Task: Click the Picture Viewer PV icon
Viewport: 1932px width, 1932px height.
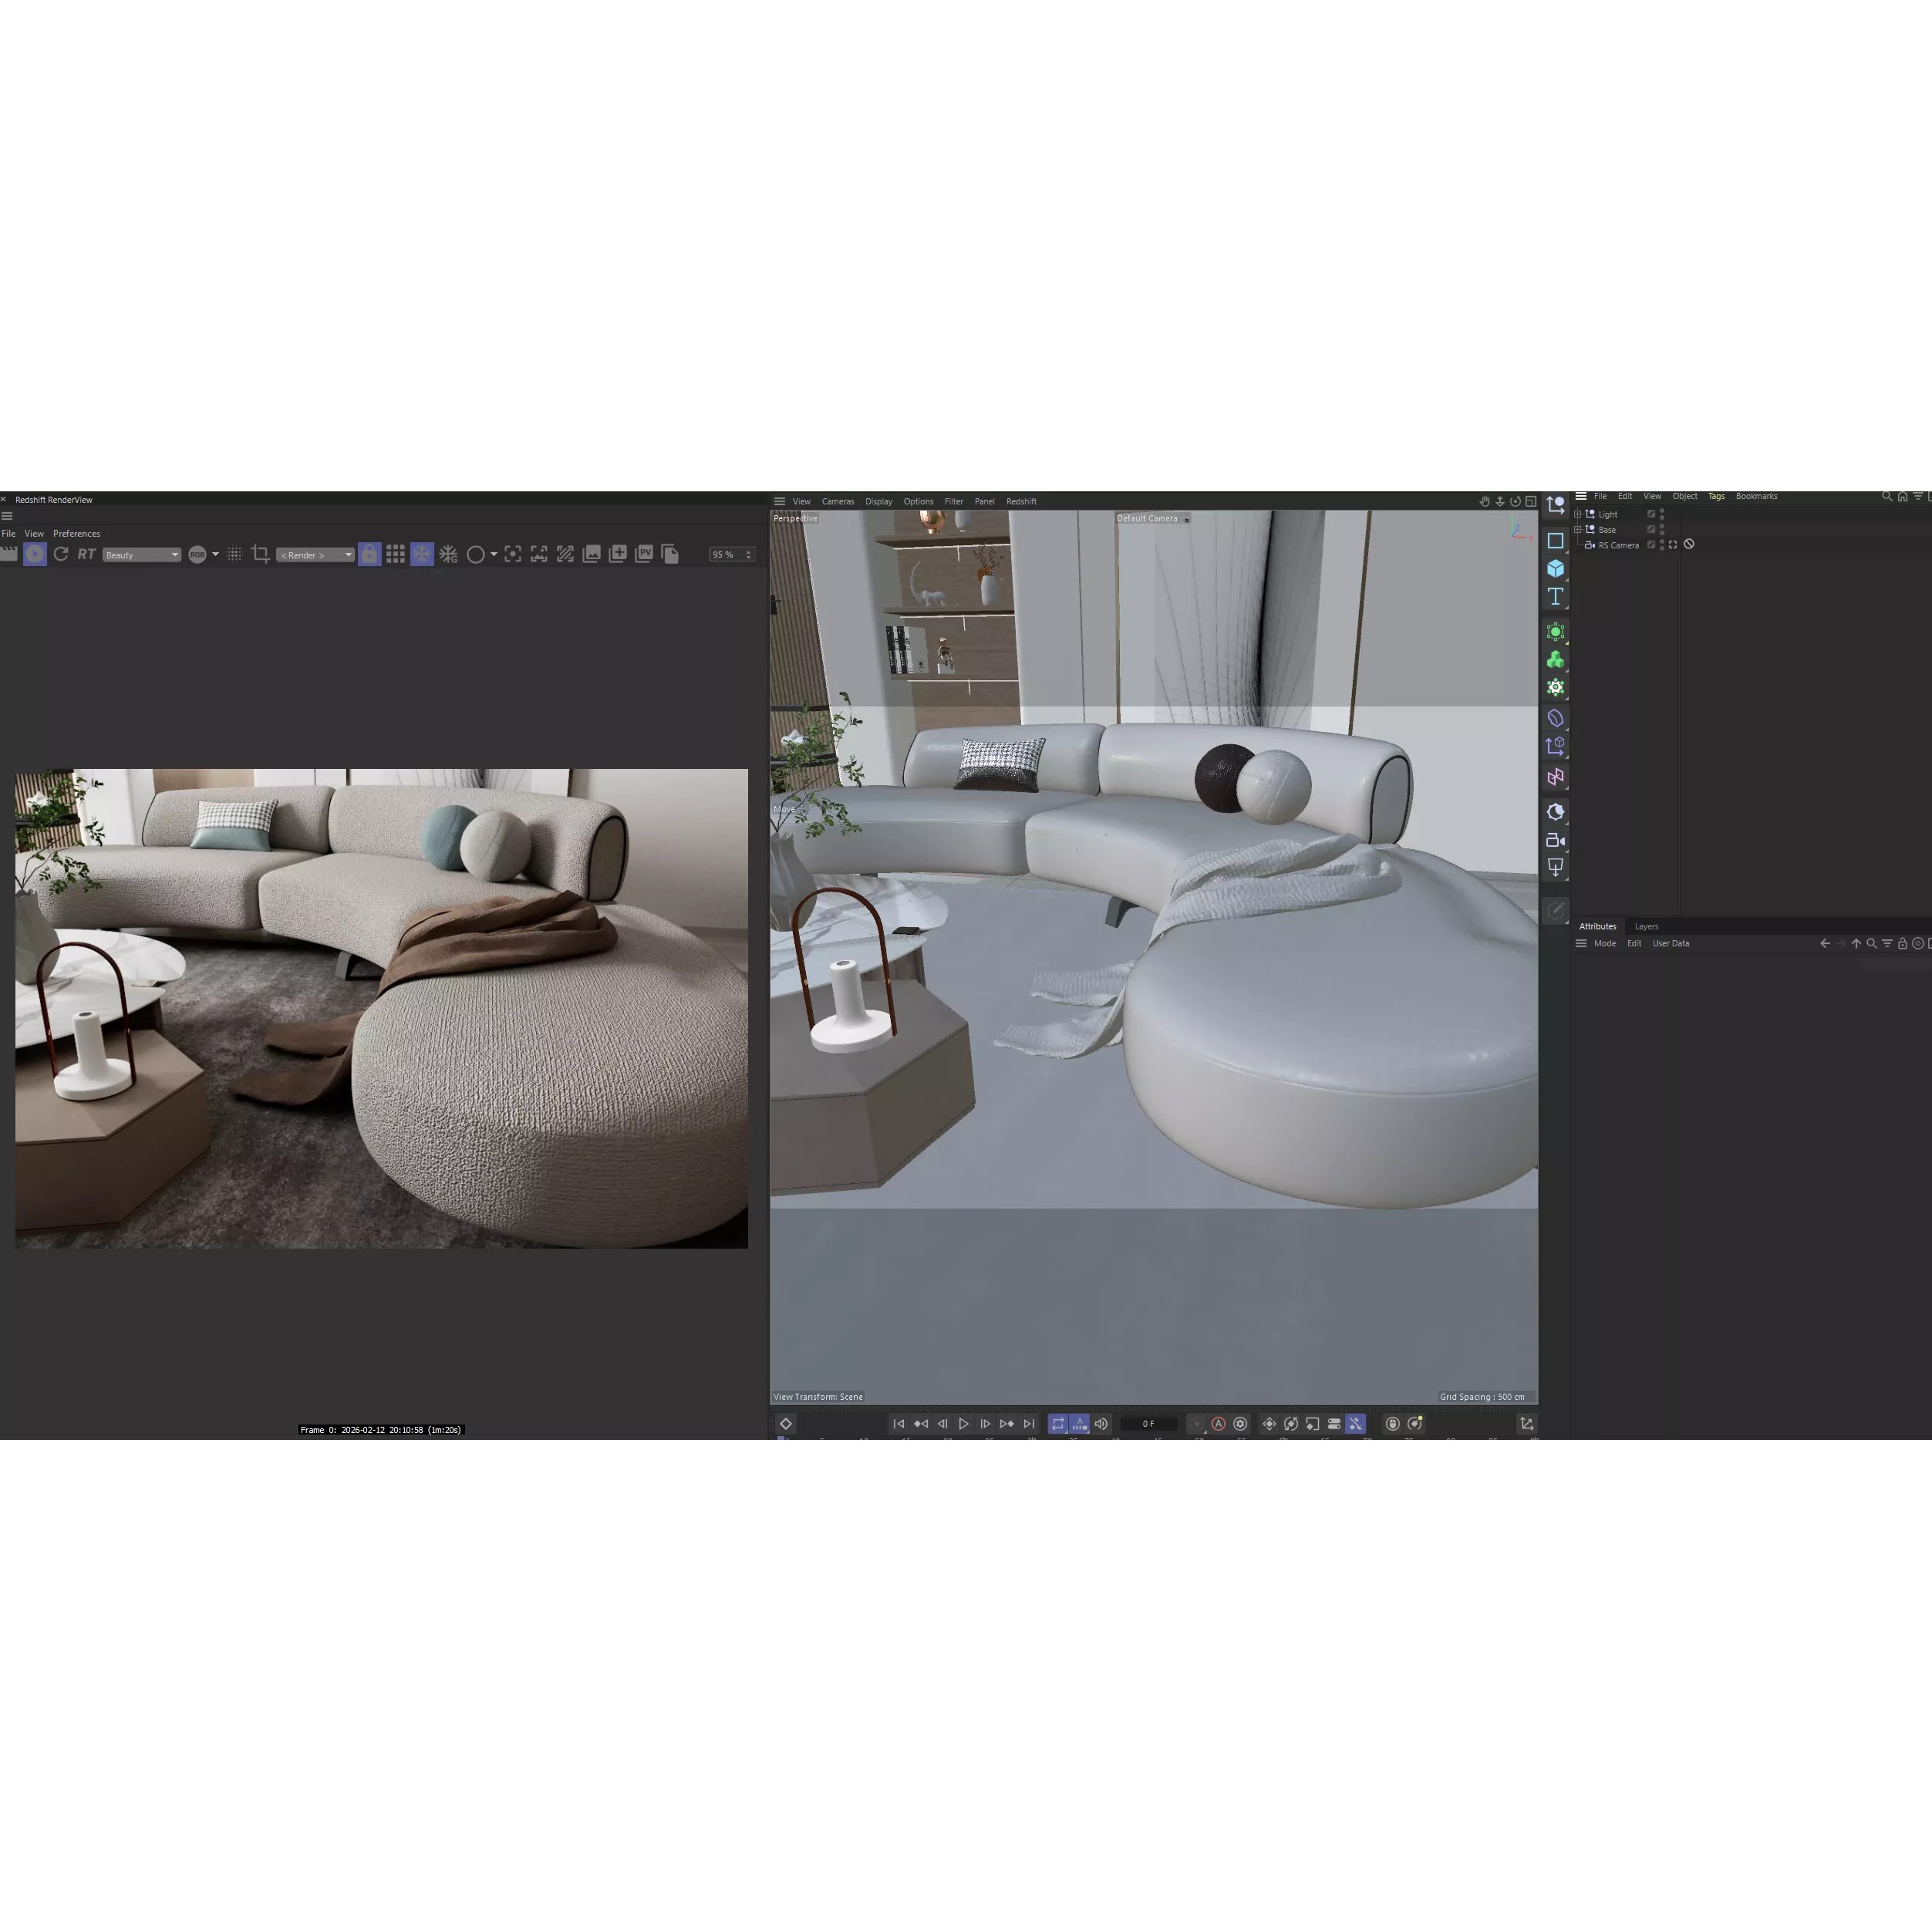Action: 644,554
